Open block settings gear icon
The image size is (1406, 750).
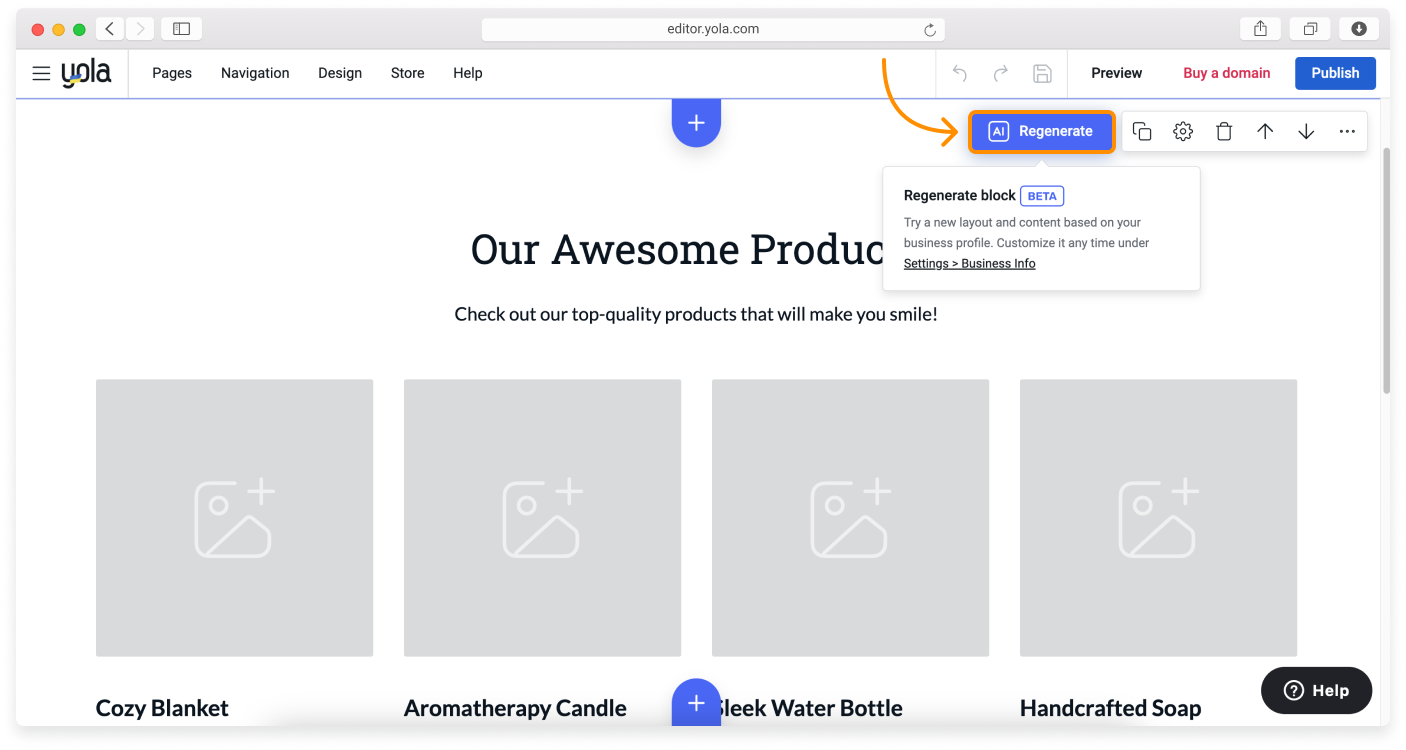1183,131
